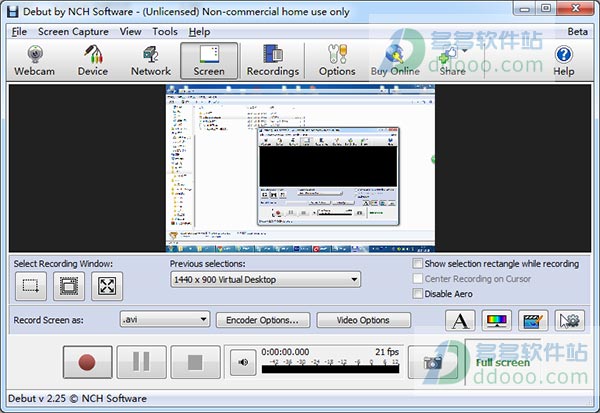Open the watermark clapperboard icon
This screenshot has height=413, width=600.
[x=533, y=320]
